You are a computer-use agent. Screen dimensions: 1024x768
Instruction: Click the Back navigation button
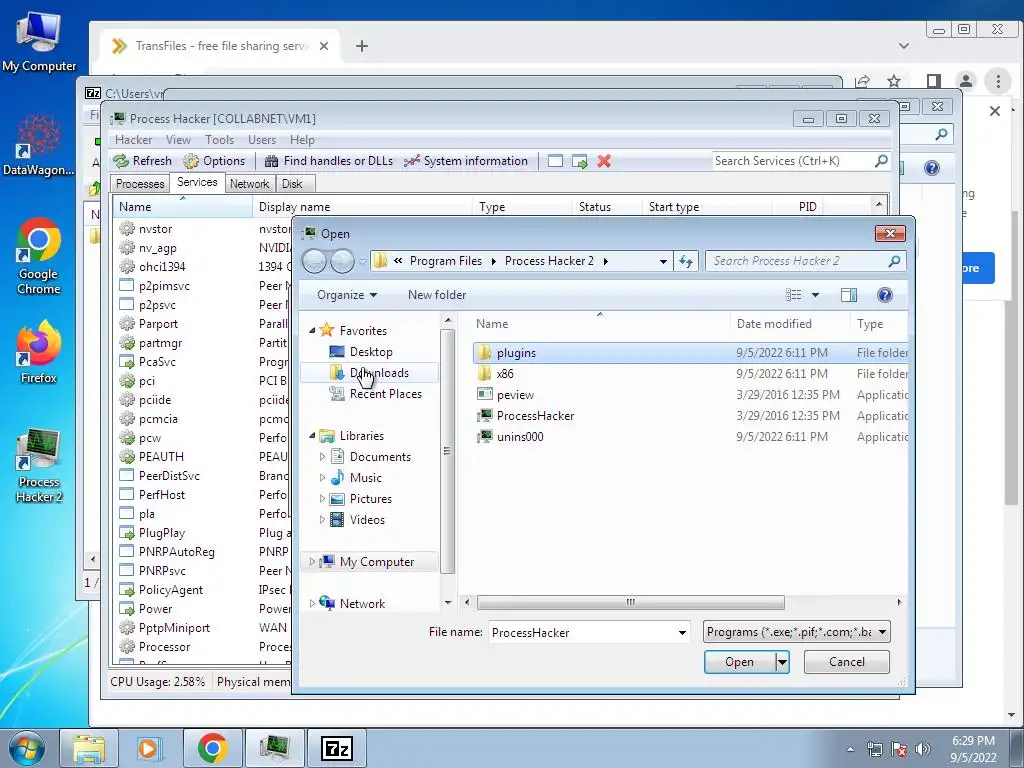314,261
